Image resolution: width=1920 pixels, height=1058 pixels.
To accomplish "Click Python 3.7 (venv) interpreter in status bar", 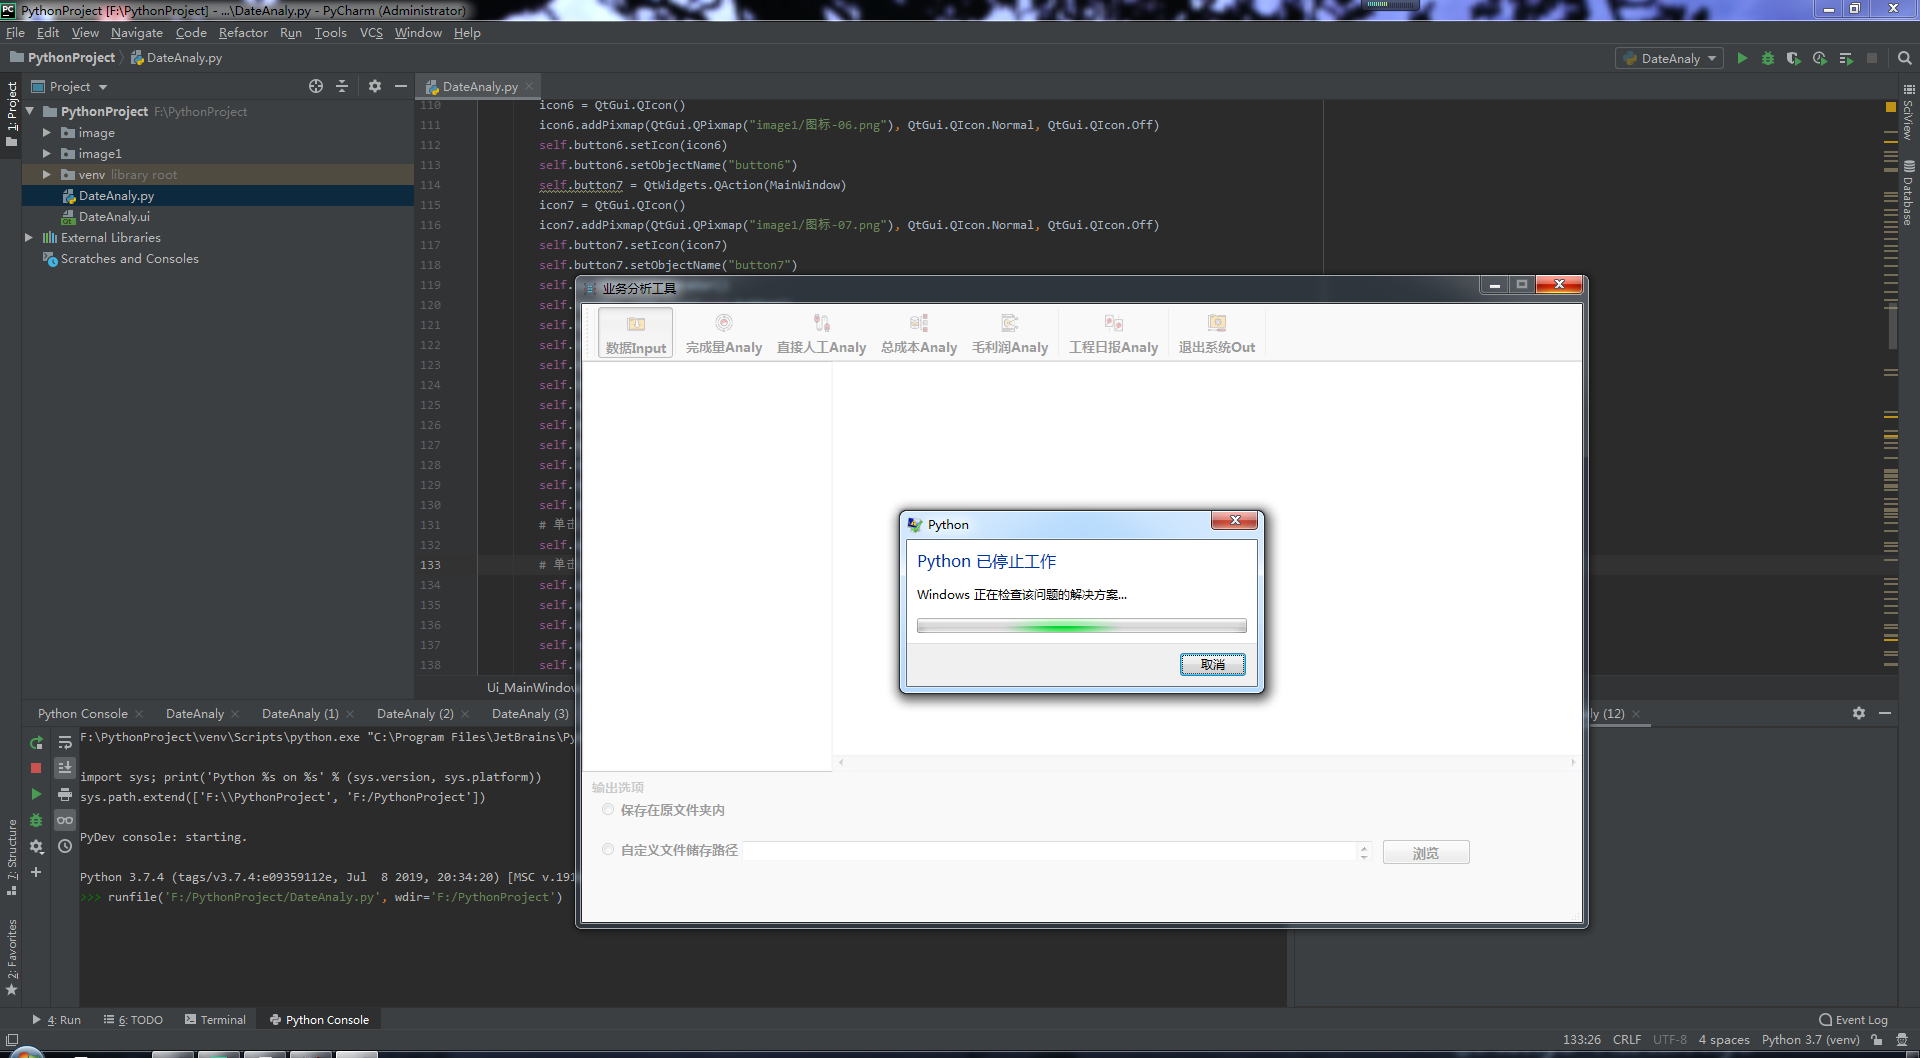I will point(1810,1040).
